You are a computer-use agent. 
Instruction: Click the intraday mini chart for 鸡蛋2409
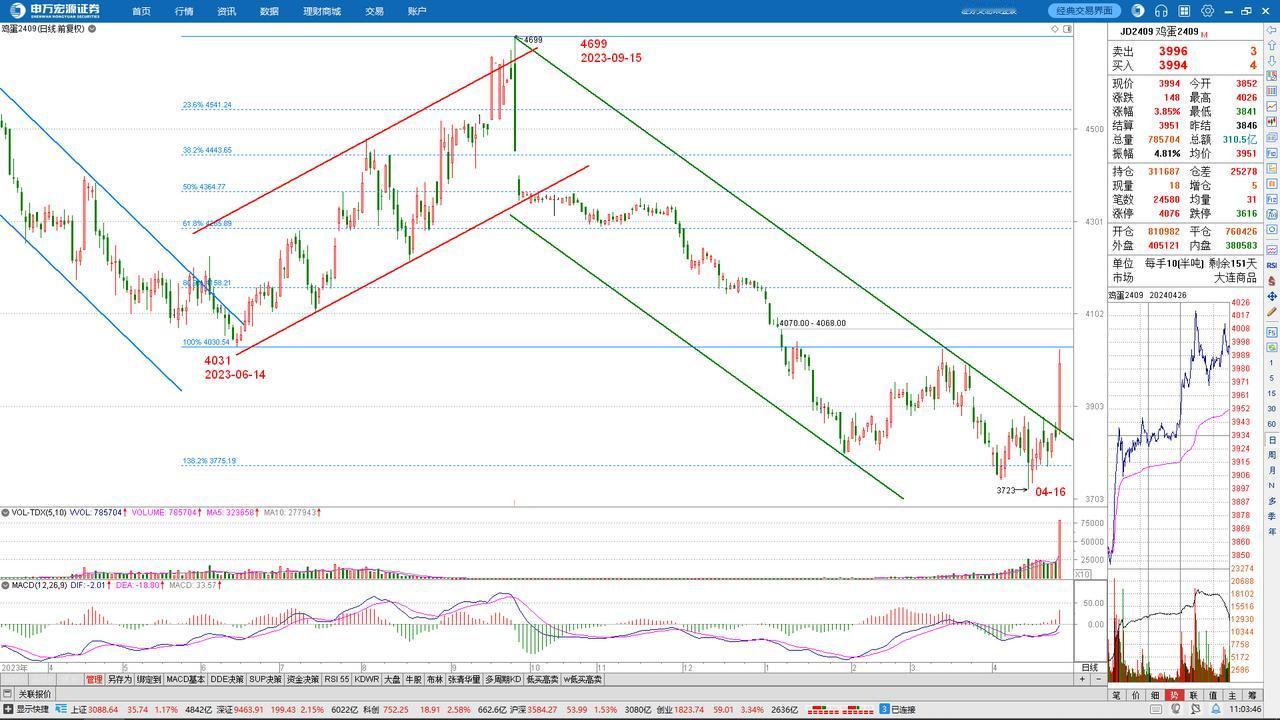point(1169,433)
